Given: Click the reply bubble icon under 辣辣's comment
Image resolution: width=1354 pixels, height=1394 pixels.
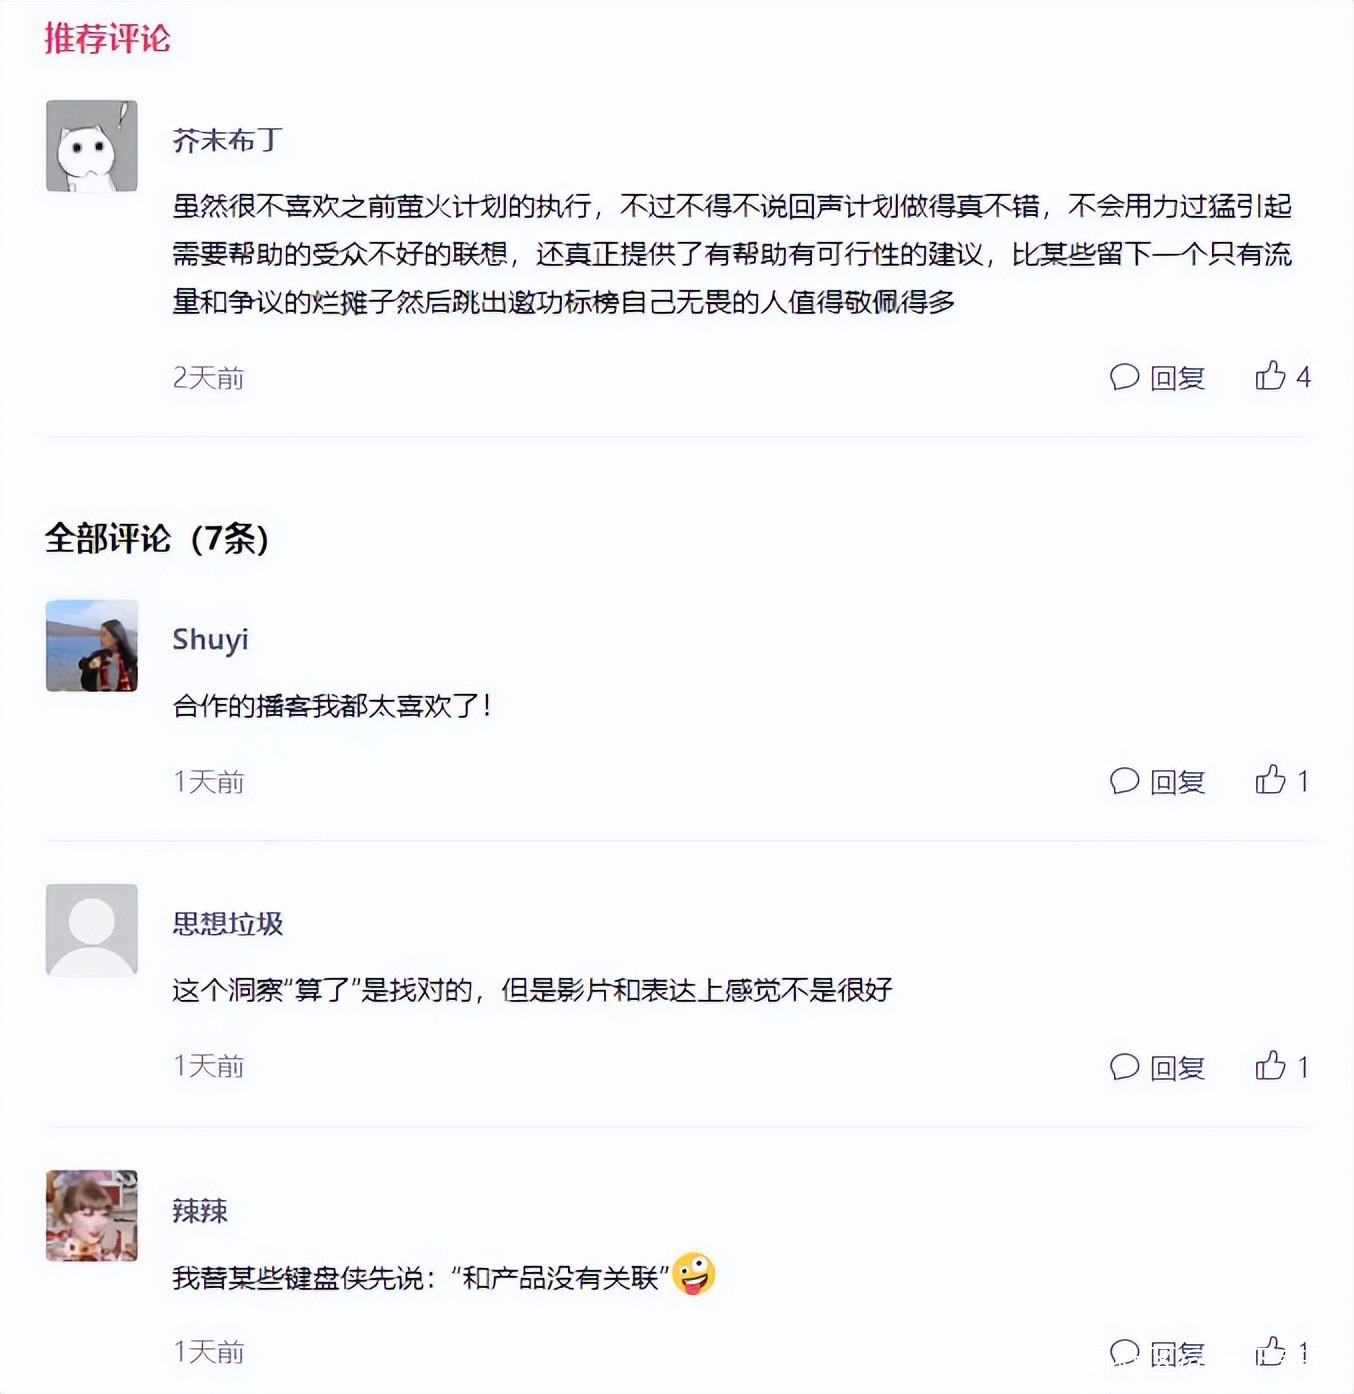Looking at the screenshot, I should coord(1125,1352).
